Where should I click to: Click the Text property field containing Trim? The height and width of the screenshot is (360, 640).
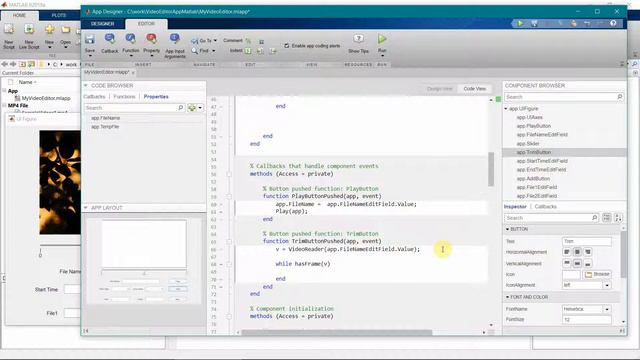(587, 241)
